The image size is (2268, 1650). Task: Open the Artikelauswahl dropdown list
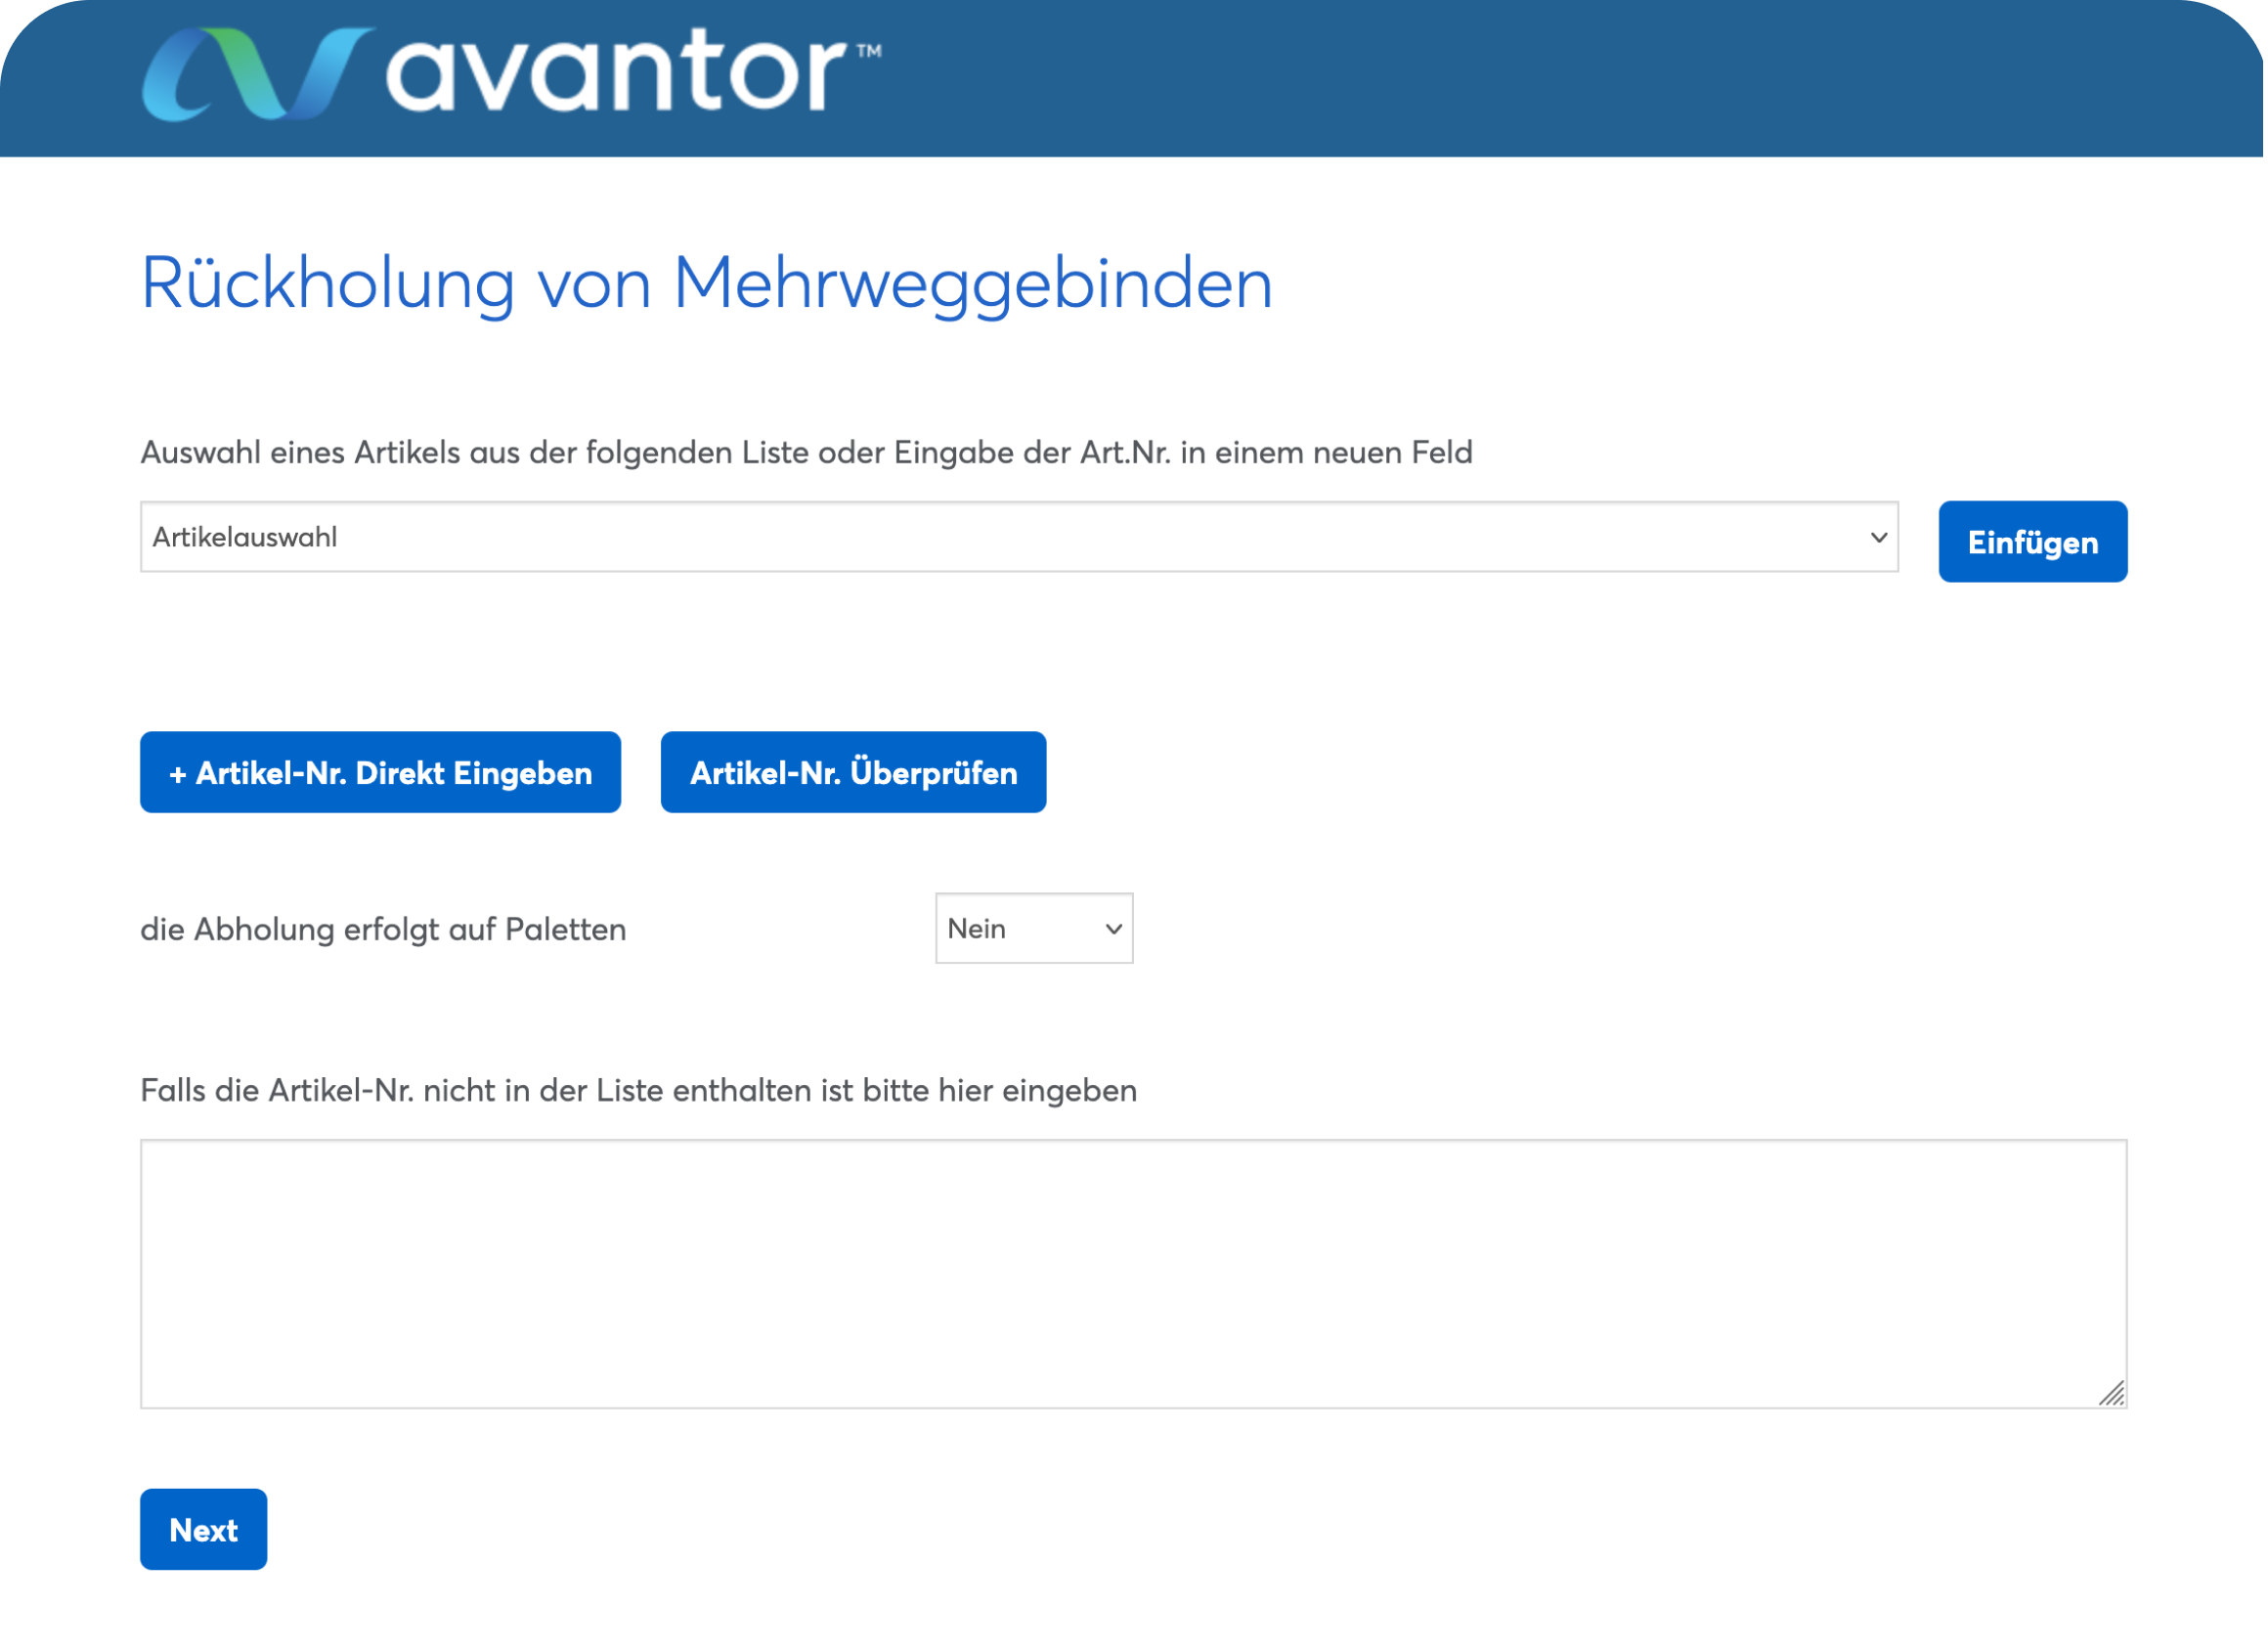click(1018, 537)
